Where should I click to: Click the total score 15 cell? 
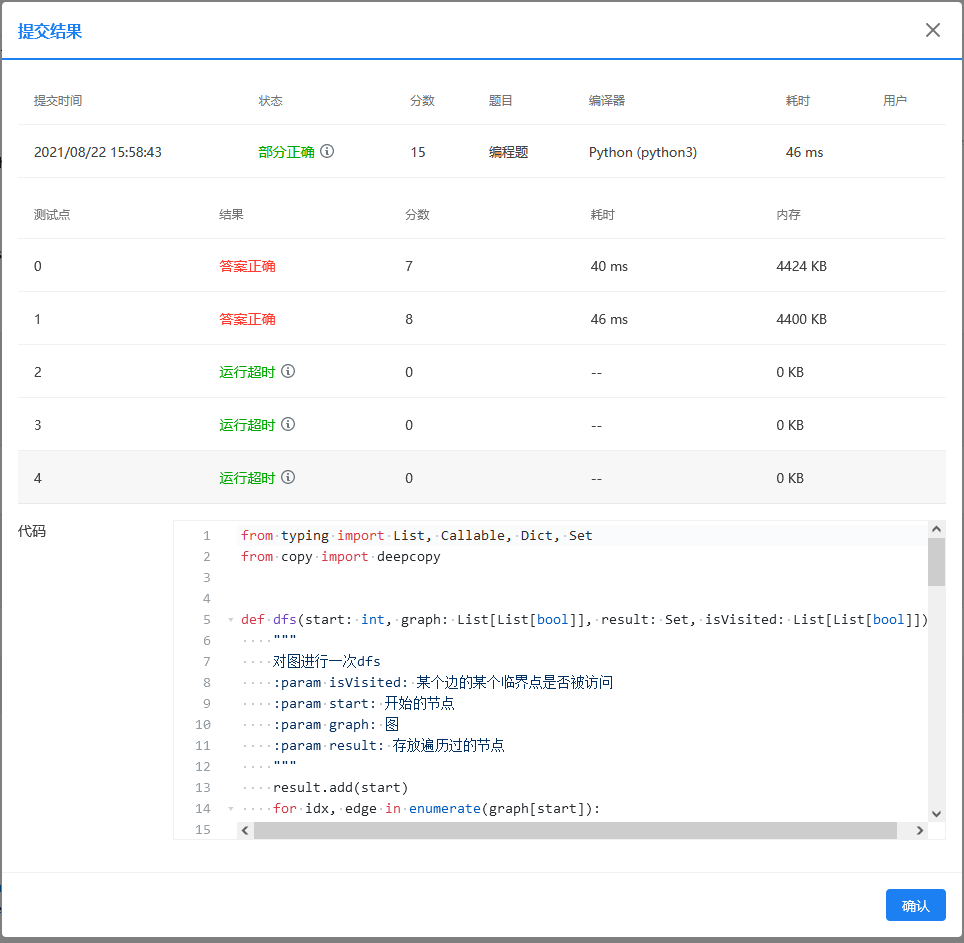point(418,152)
